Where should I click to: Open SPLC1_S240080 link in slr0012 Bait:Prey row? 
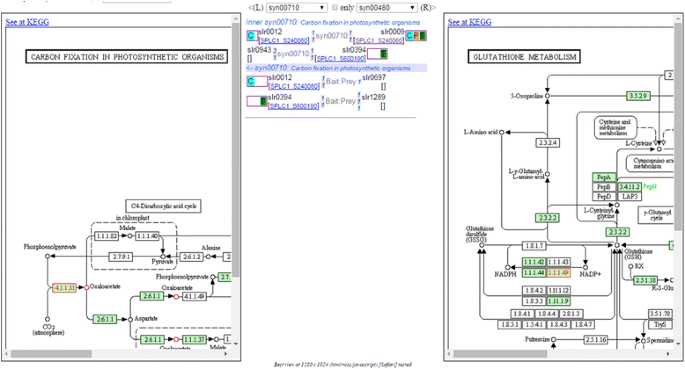click(x=294, y=86)
